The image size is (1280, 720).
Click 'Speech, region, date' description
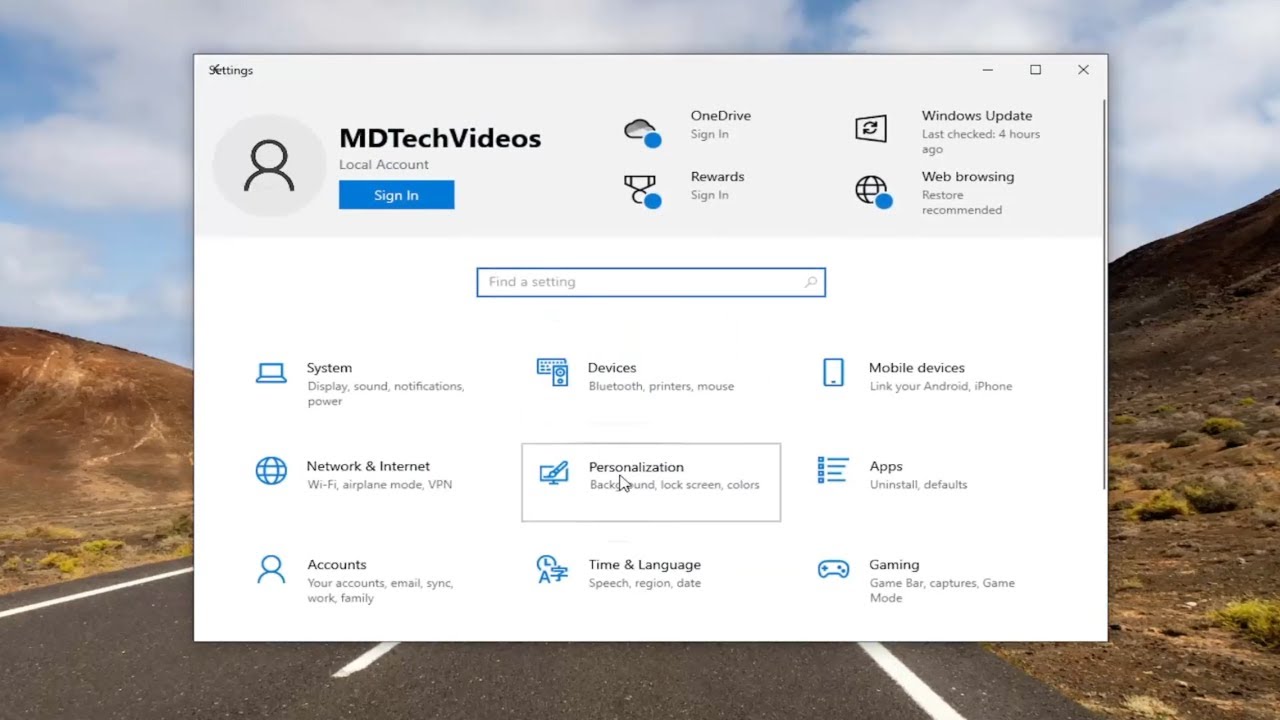pyautogui.click(x=645, y=583)
